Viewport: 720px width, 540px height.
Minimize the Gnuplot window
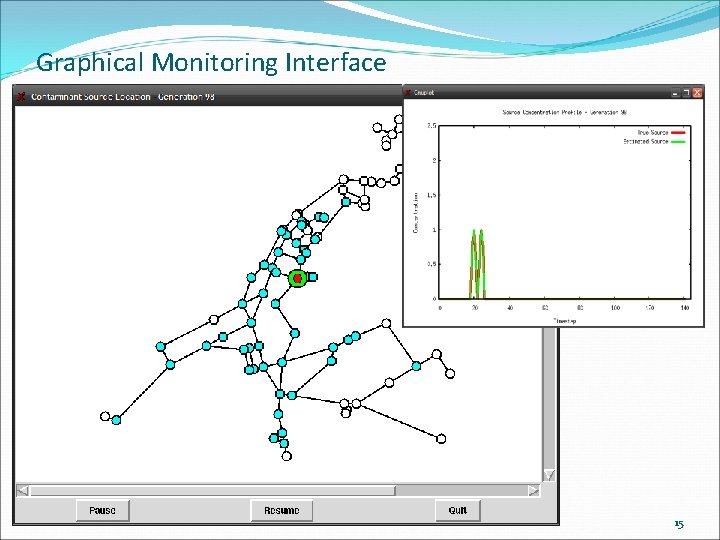point(675,93)
